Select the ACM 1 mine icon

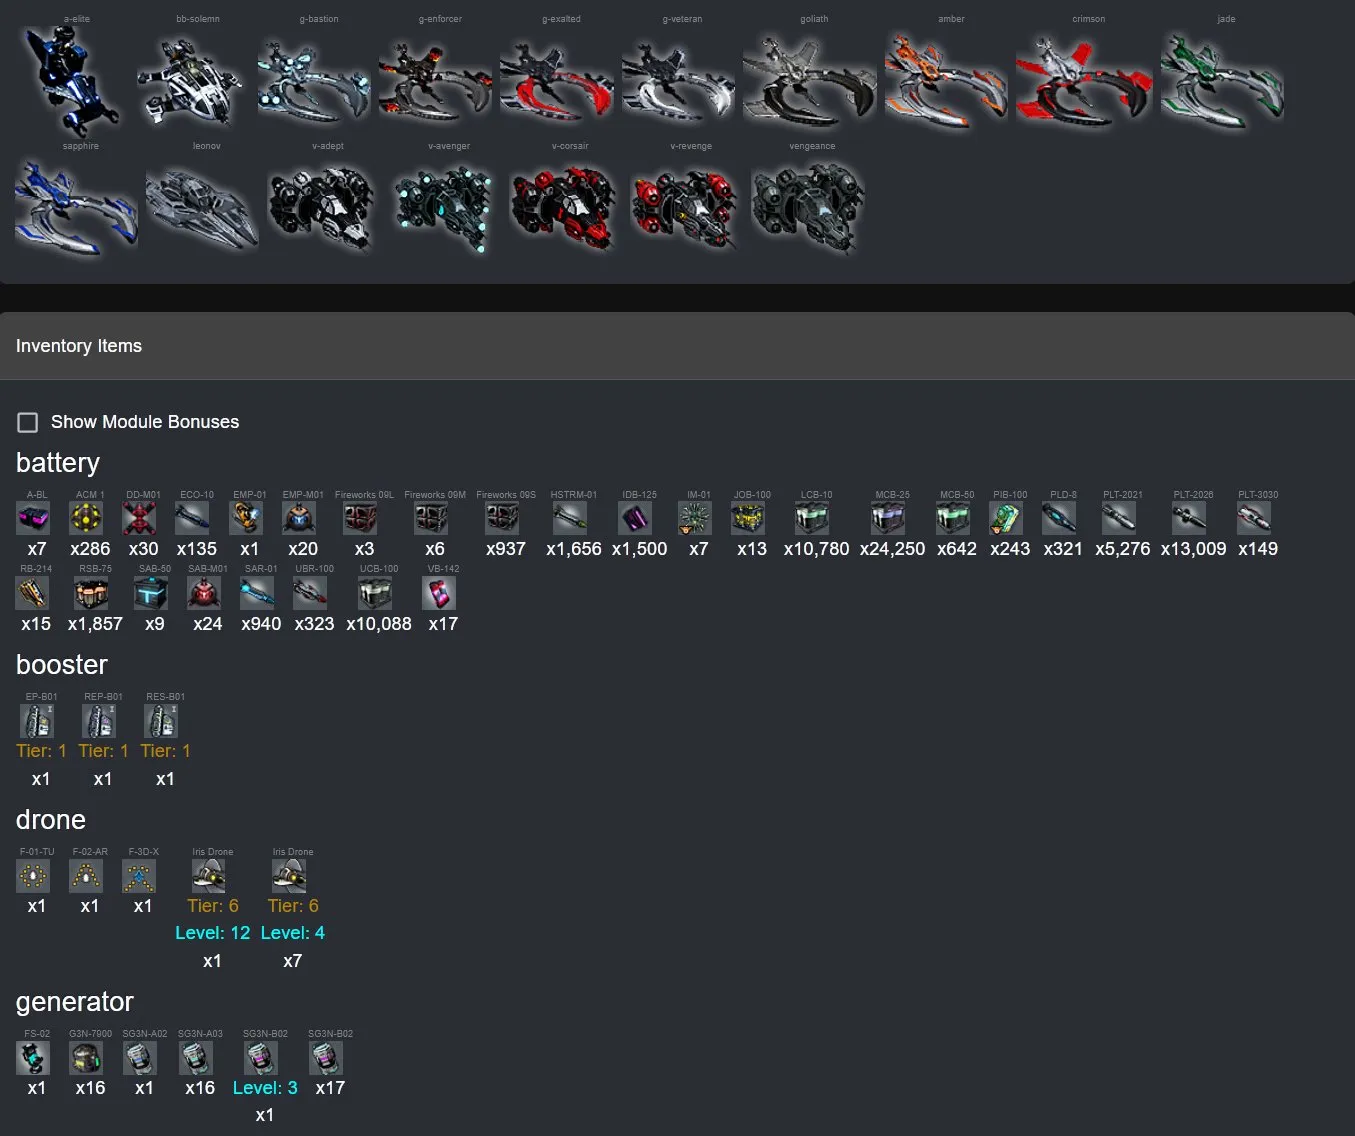(86, 518)
